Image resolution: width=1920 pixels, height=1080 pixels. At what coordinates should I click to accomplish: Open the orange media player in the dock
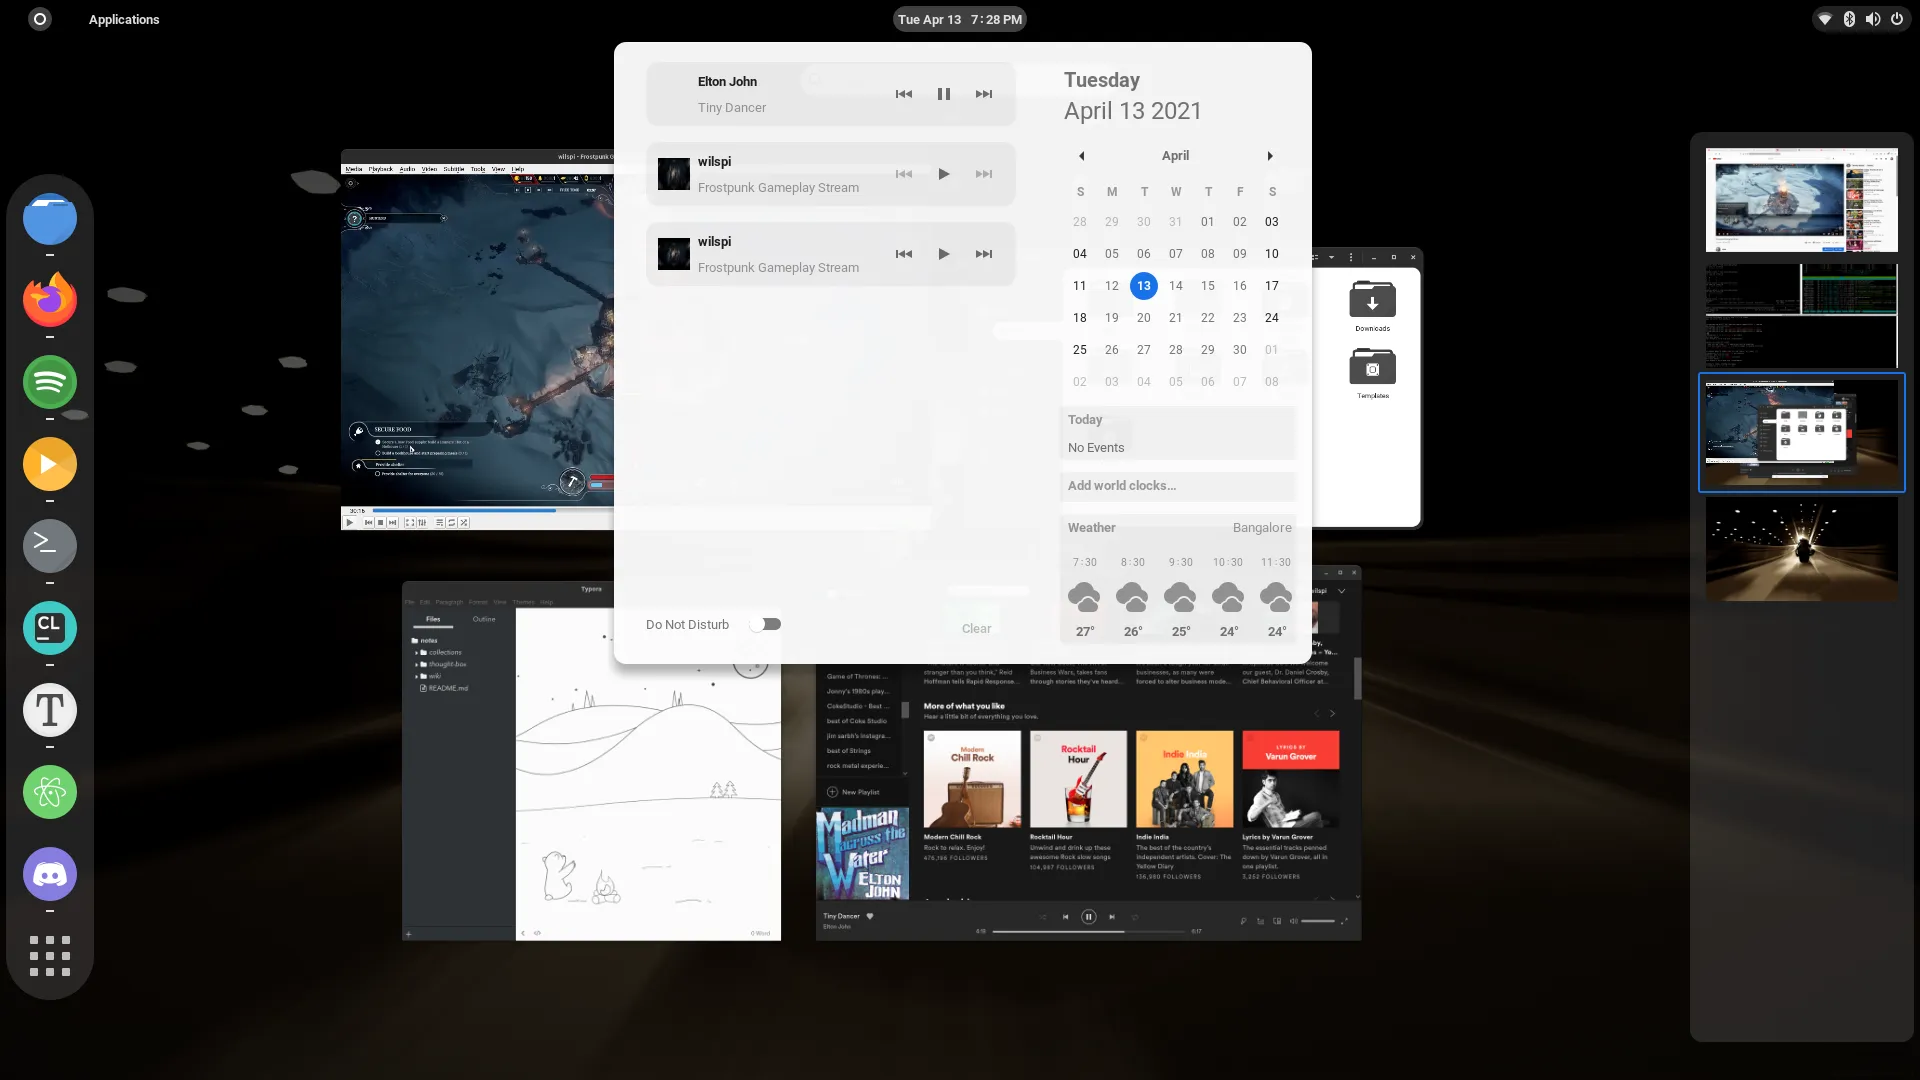click(50, 464)
